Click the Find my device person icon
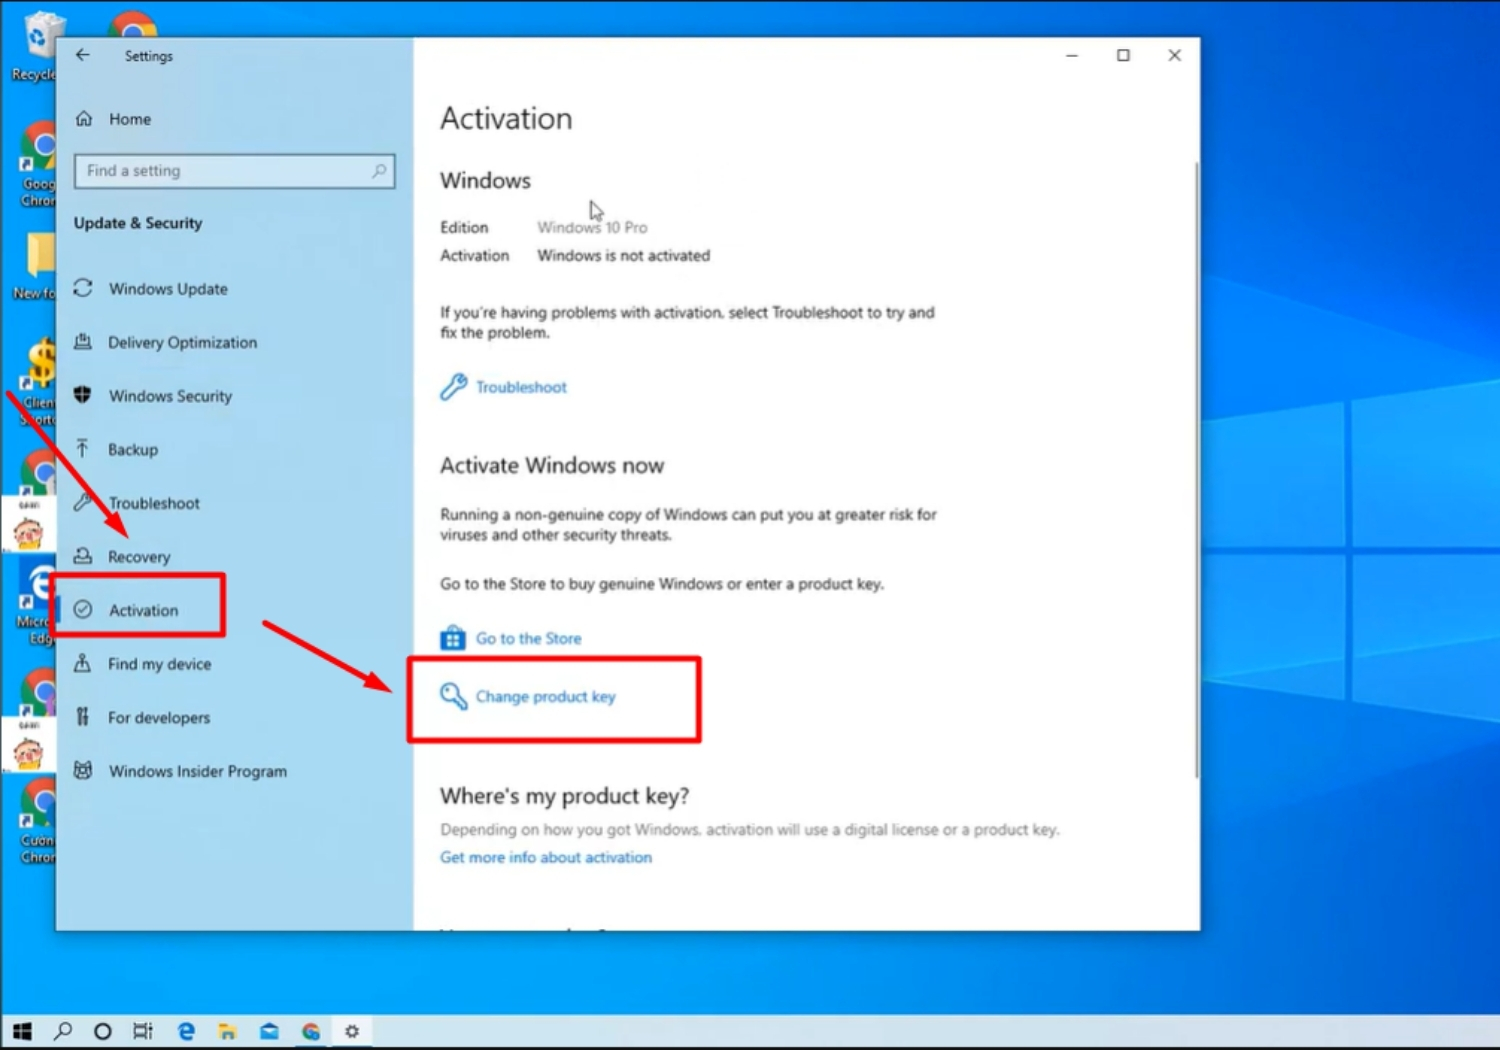1500x1050 pixels. [x=83, y=663]
